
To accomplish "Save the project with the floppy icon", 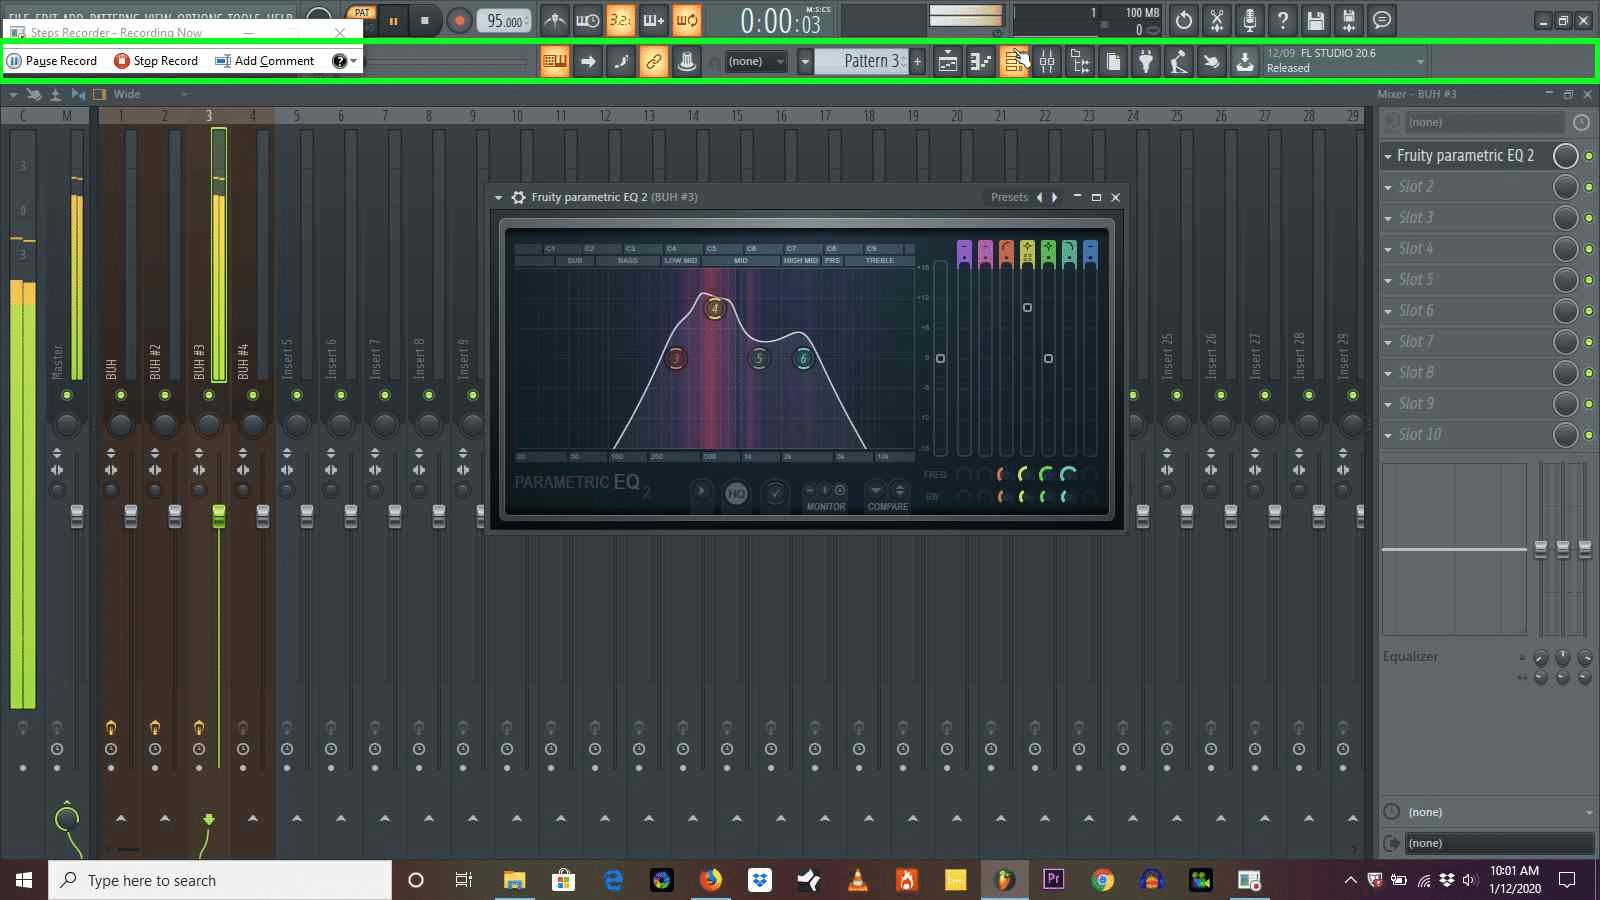I will pos(1316,20).
